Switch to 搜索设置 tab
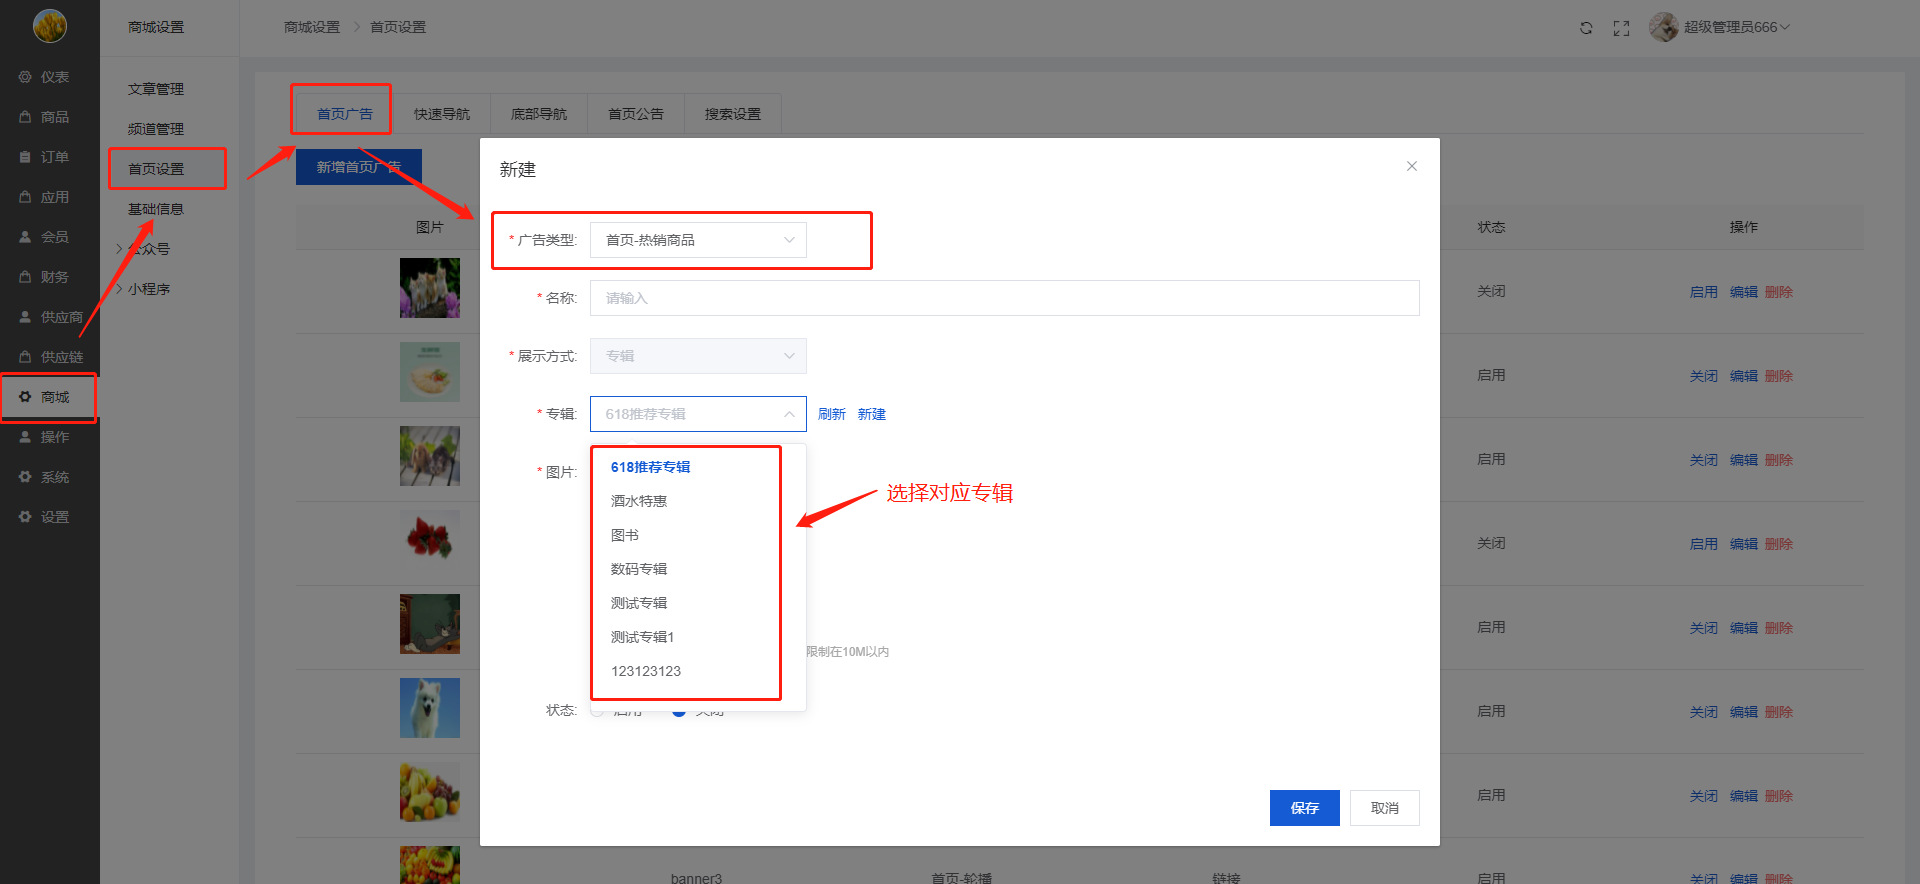This screenshot has height=884, width=1920. (732, 114)
